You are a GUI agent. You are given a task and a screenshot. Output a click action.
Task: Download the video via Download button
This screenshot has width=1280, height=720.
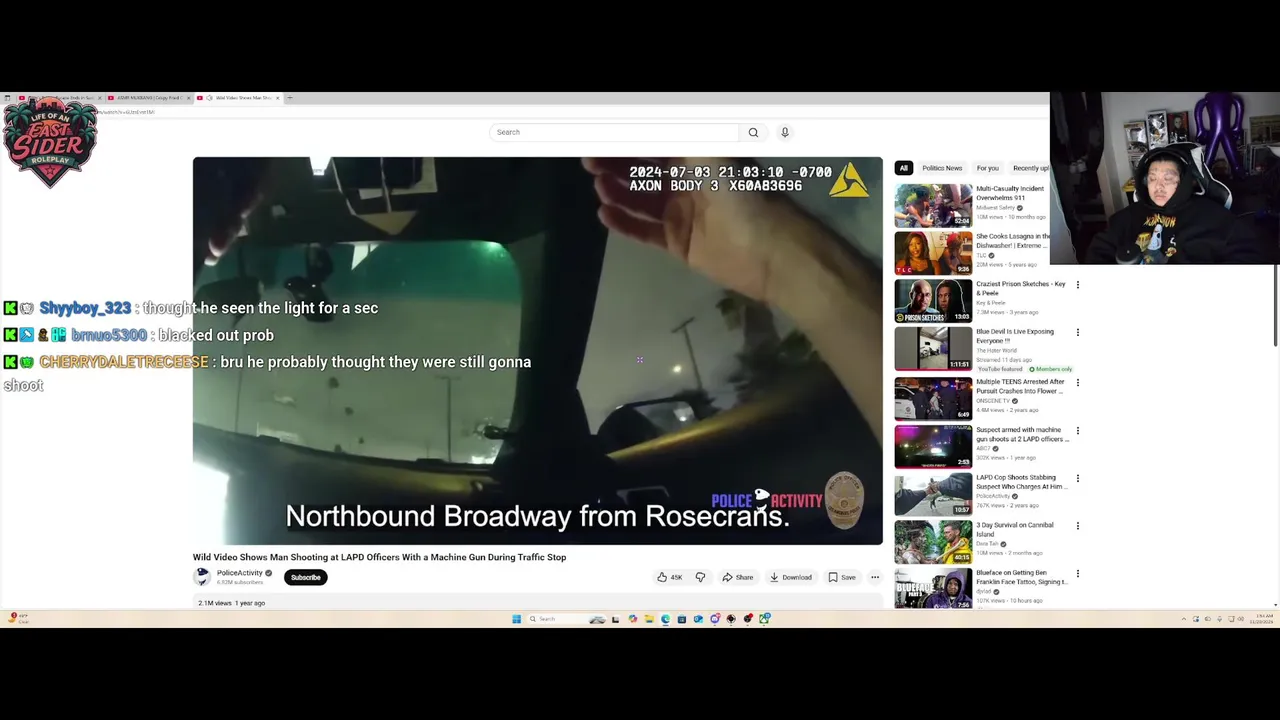790,577
